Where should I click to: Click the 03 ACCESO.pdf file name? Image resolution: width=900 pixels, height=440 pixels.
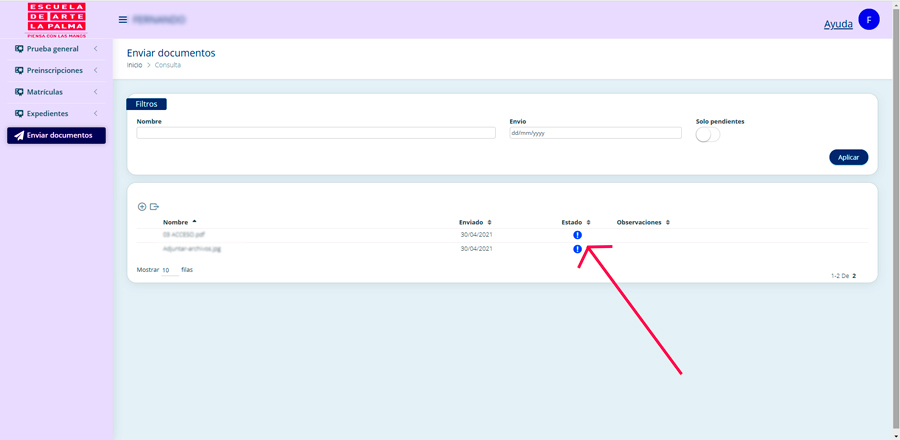[x=184, y=235]
